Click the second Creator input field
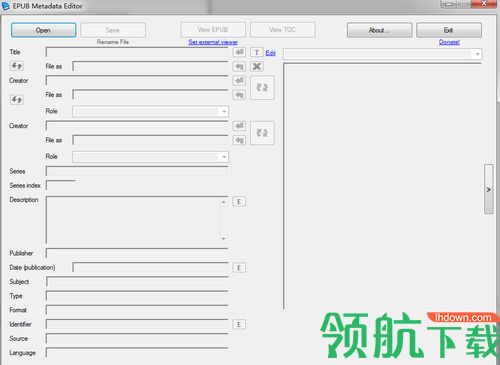 pos(137,126)
